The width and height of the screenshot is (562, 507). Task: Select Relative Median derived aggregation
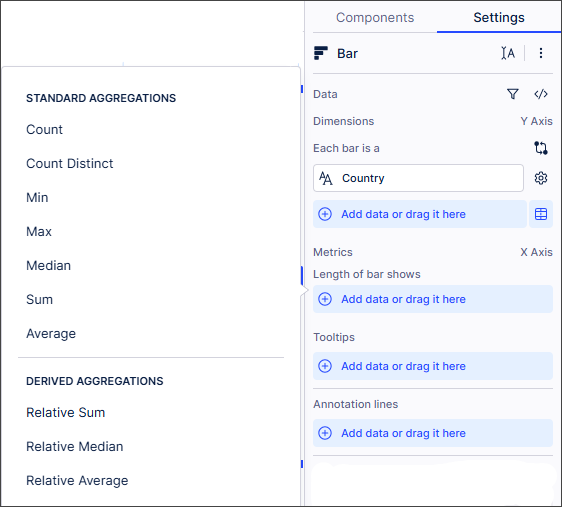coord(75,446)
